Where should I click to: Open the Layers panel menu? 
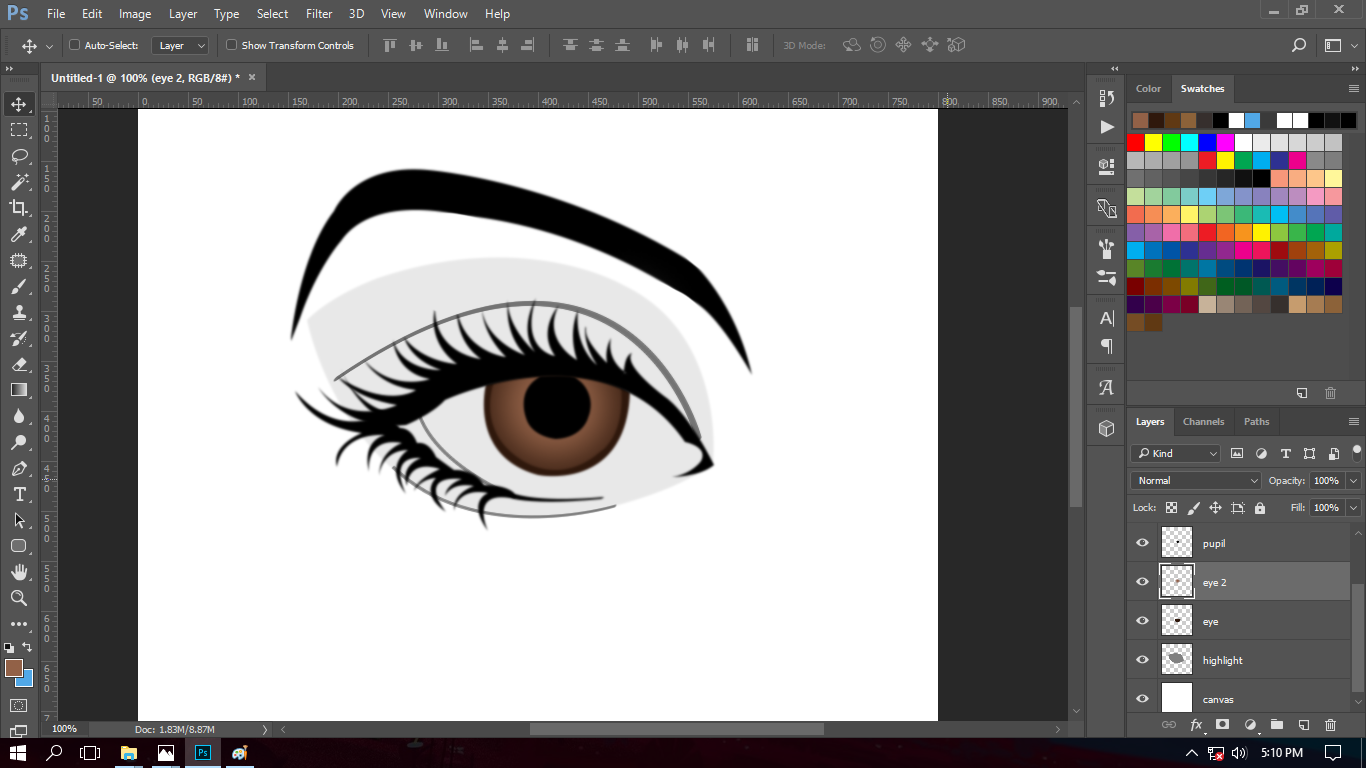1353,422
